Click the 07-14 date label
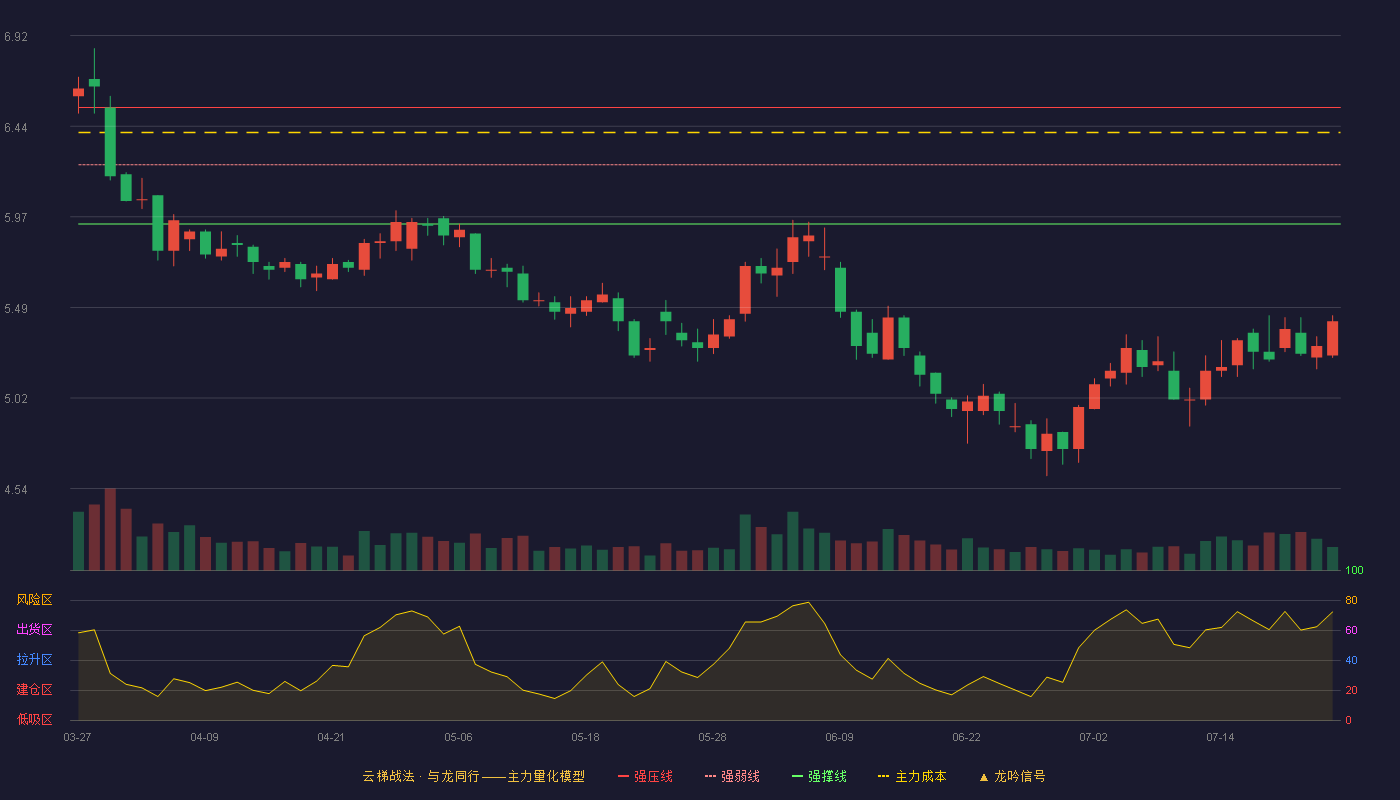This screenshot has width=1400, height=800. coord(1220,737)
